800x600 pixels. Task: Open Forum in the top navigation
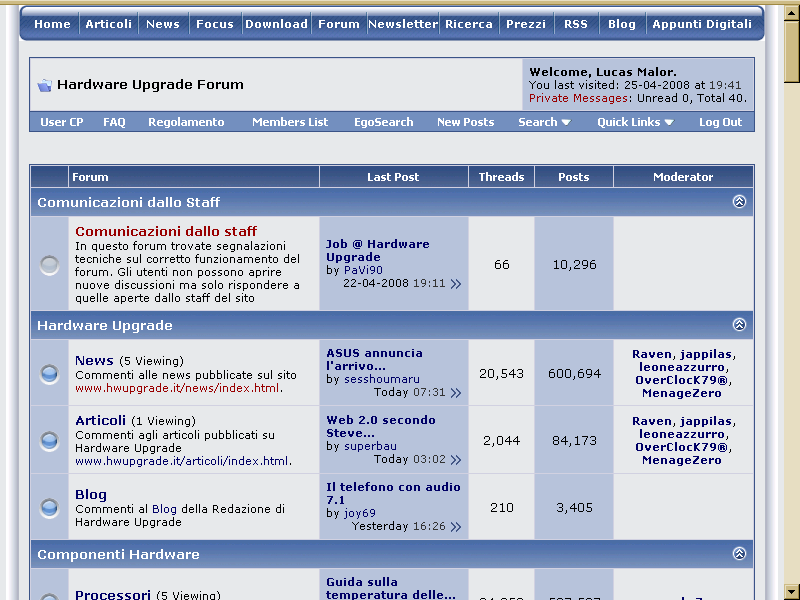click(339, 24)
